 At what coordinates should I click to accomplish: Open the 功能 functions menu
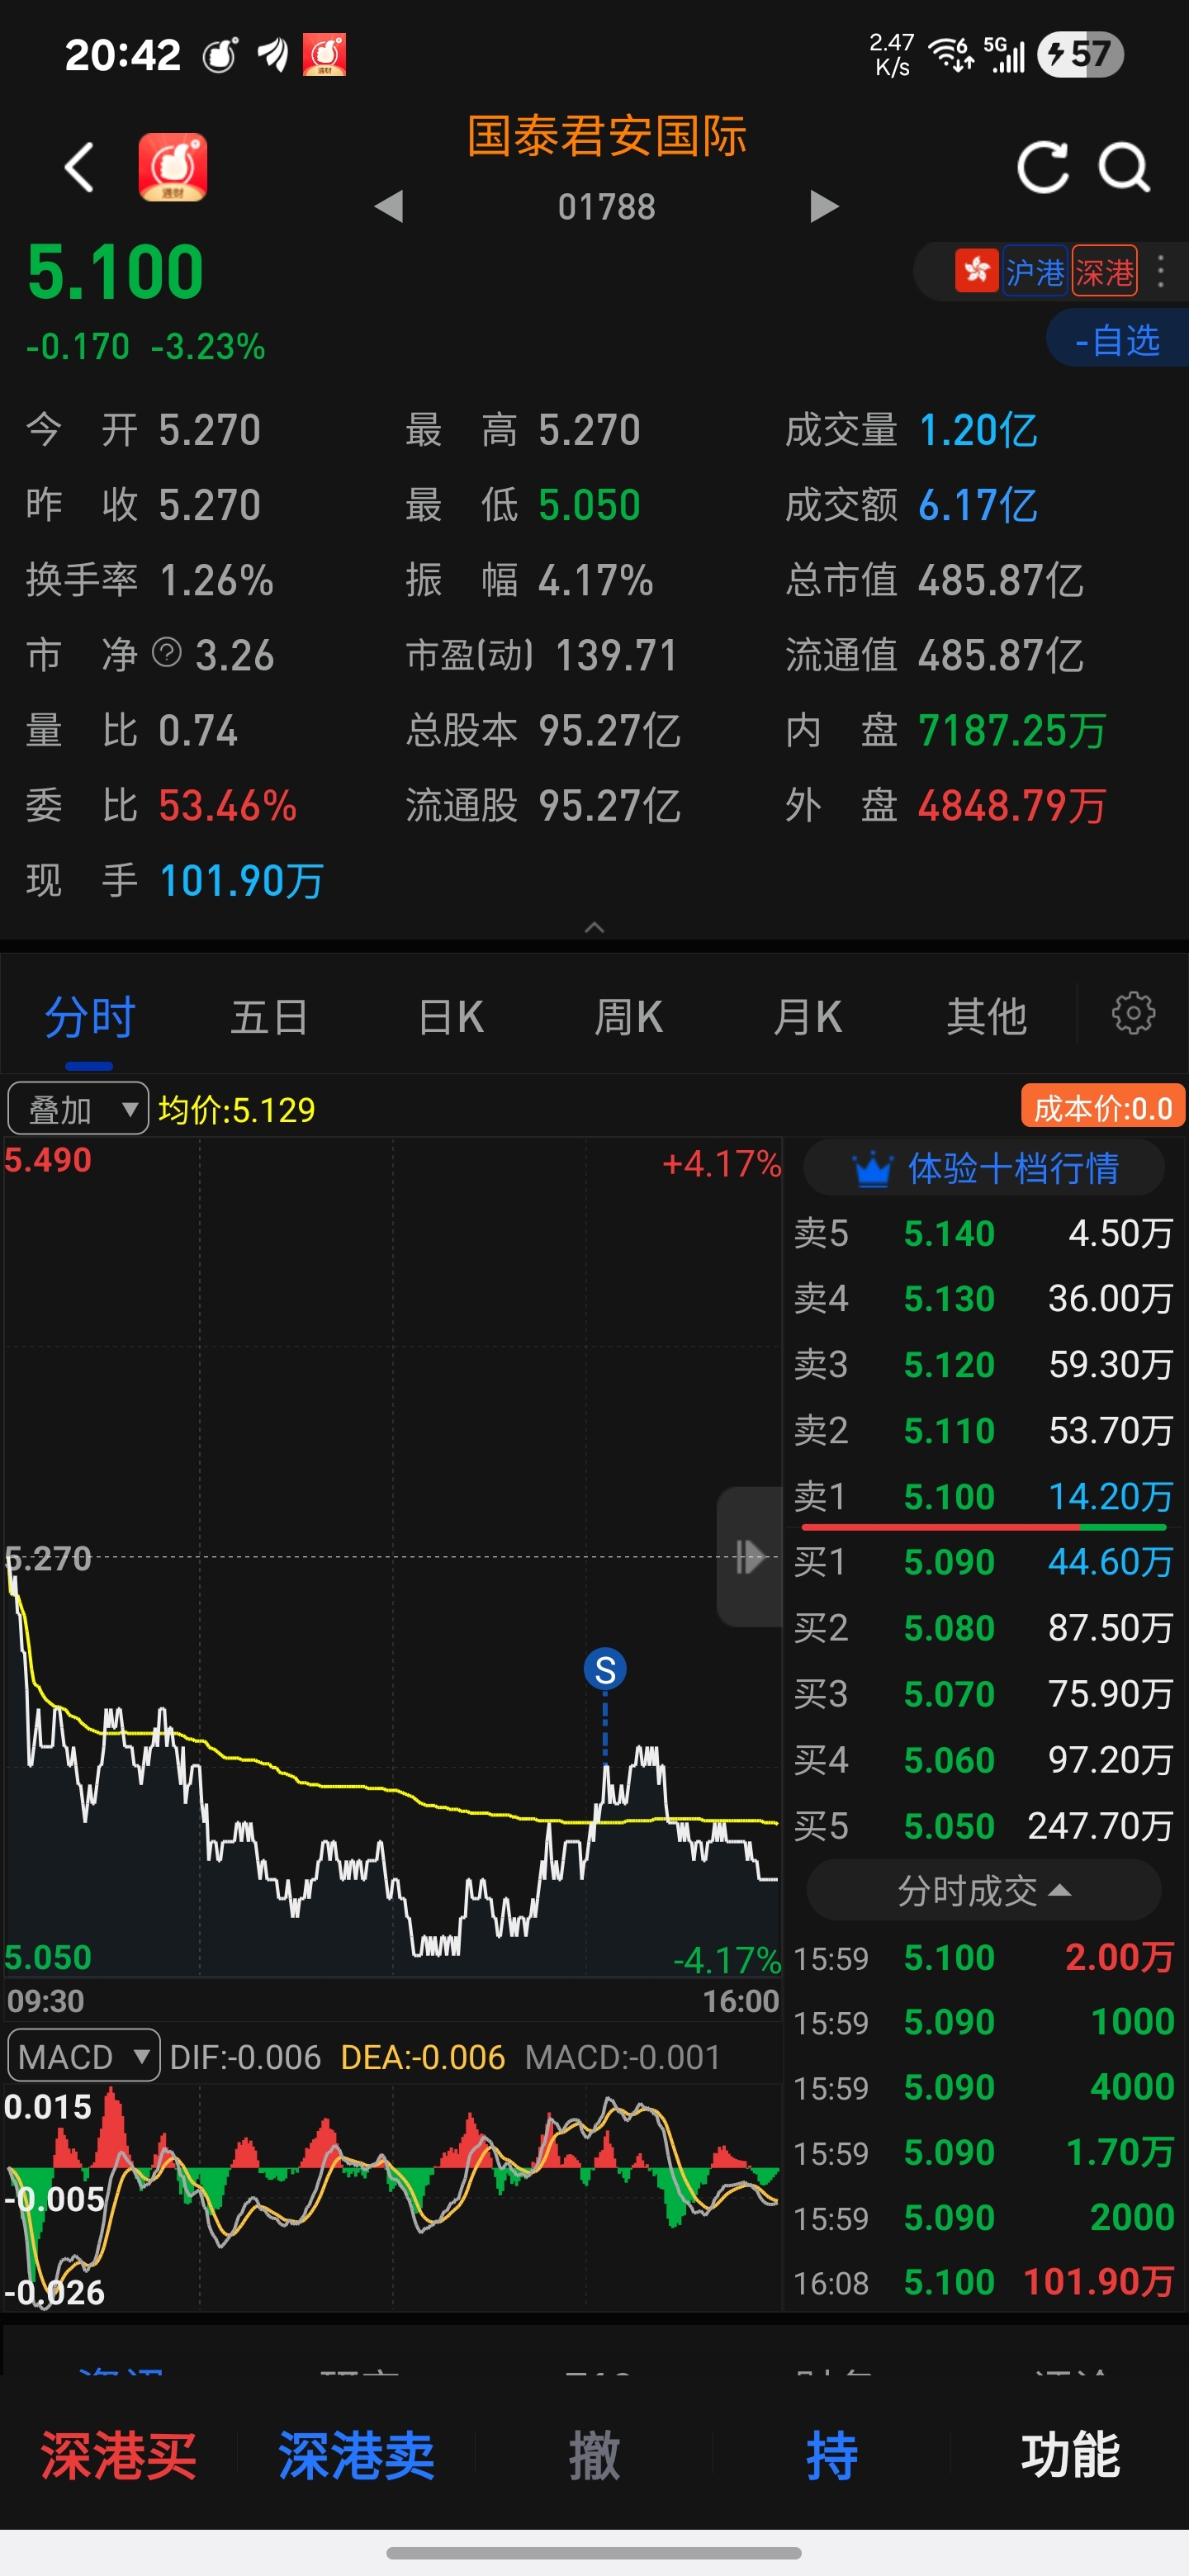click(x=1070, y=2455)
